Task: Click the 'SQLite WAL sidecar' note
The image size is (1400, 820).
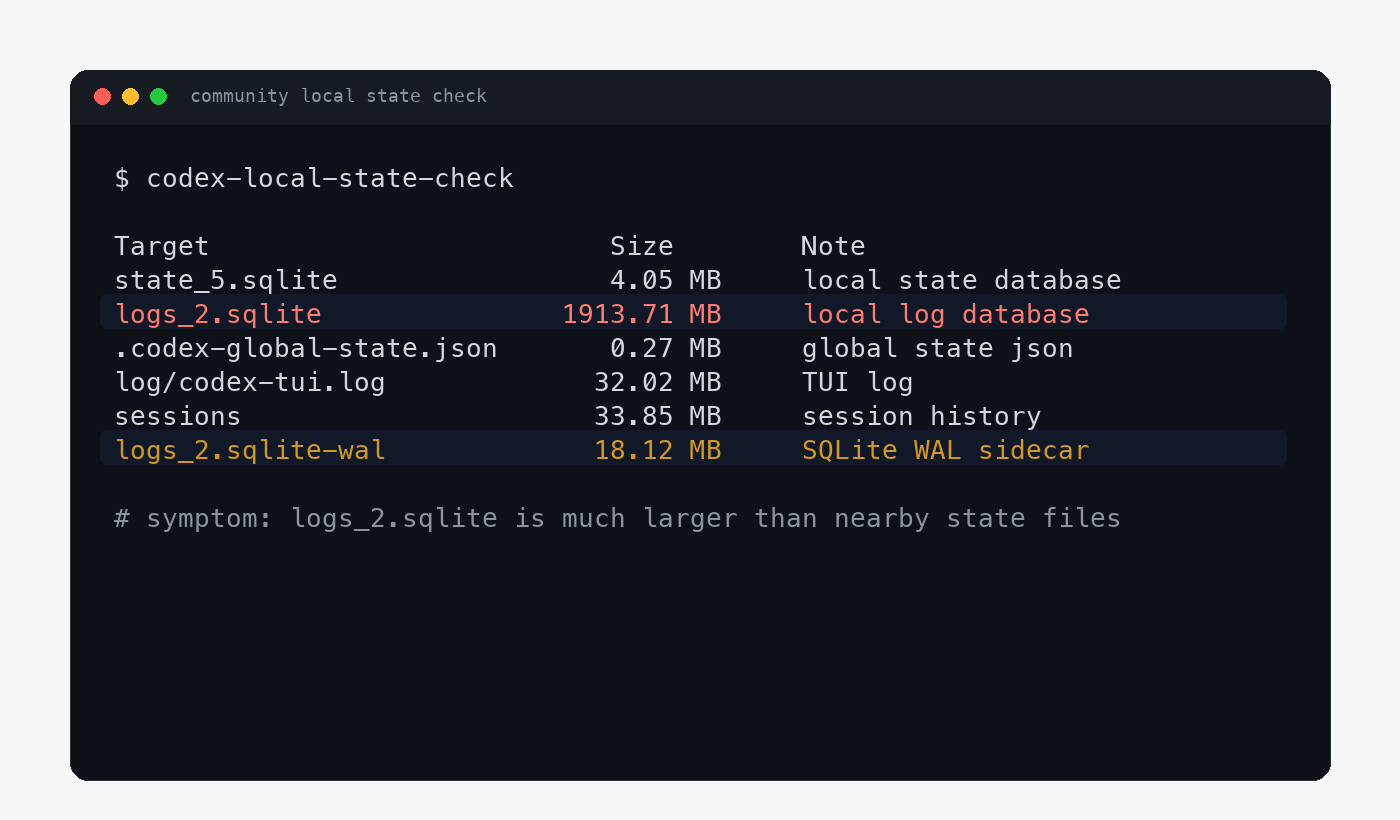Action: [946, 450]
